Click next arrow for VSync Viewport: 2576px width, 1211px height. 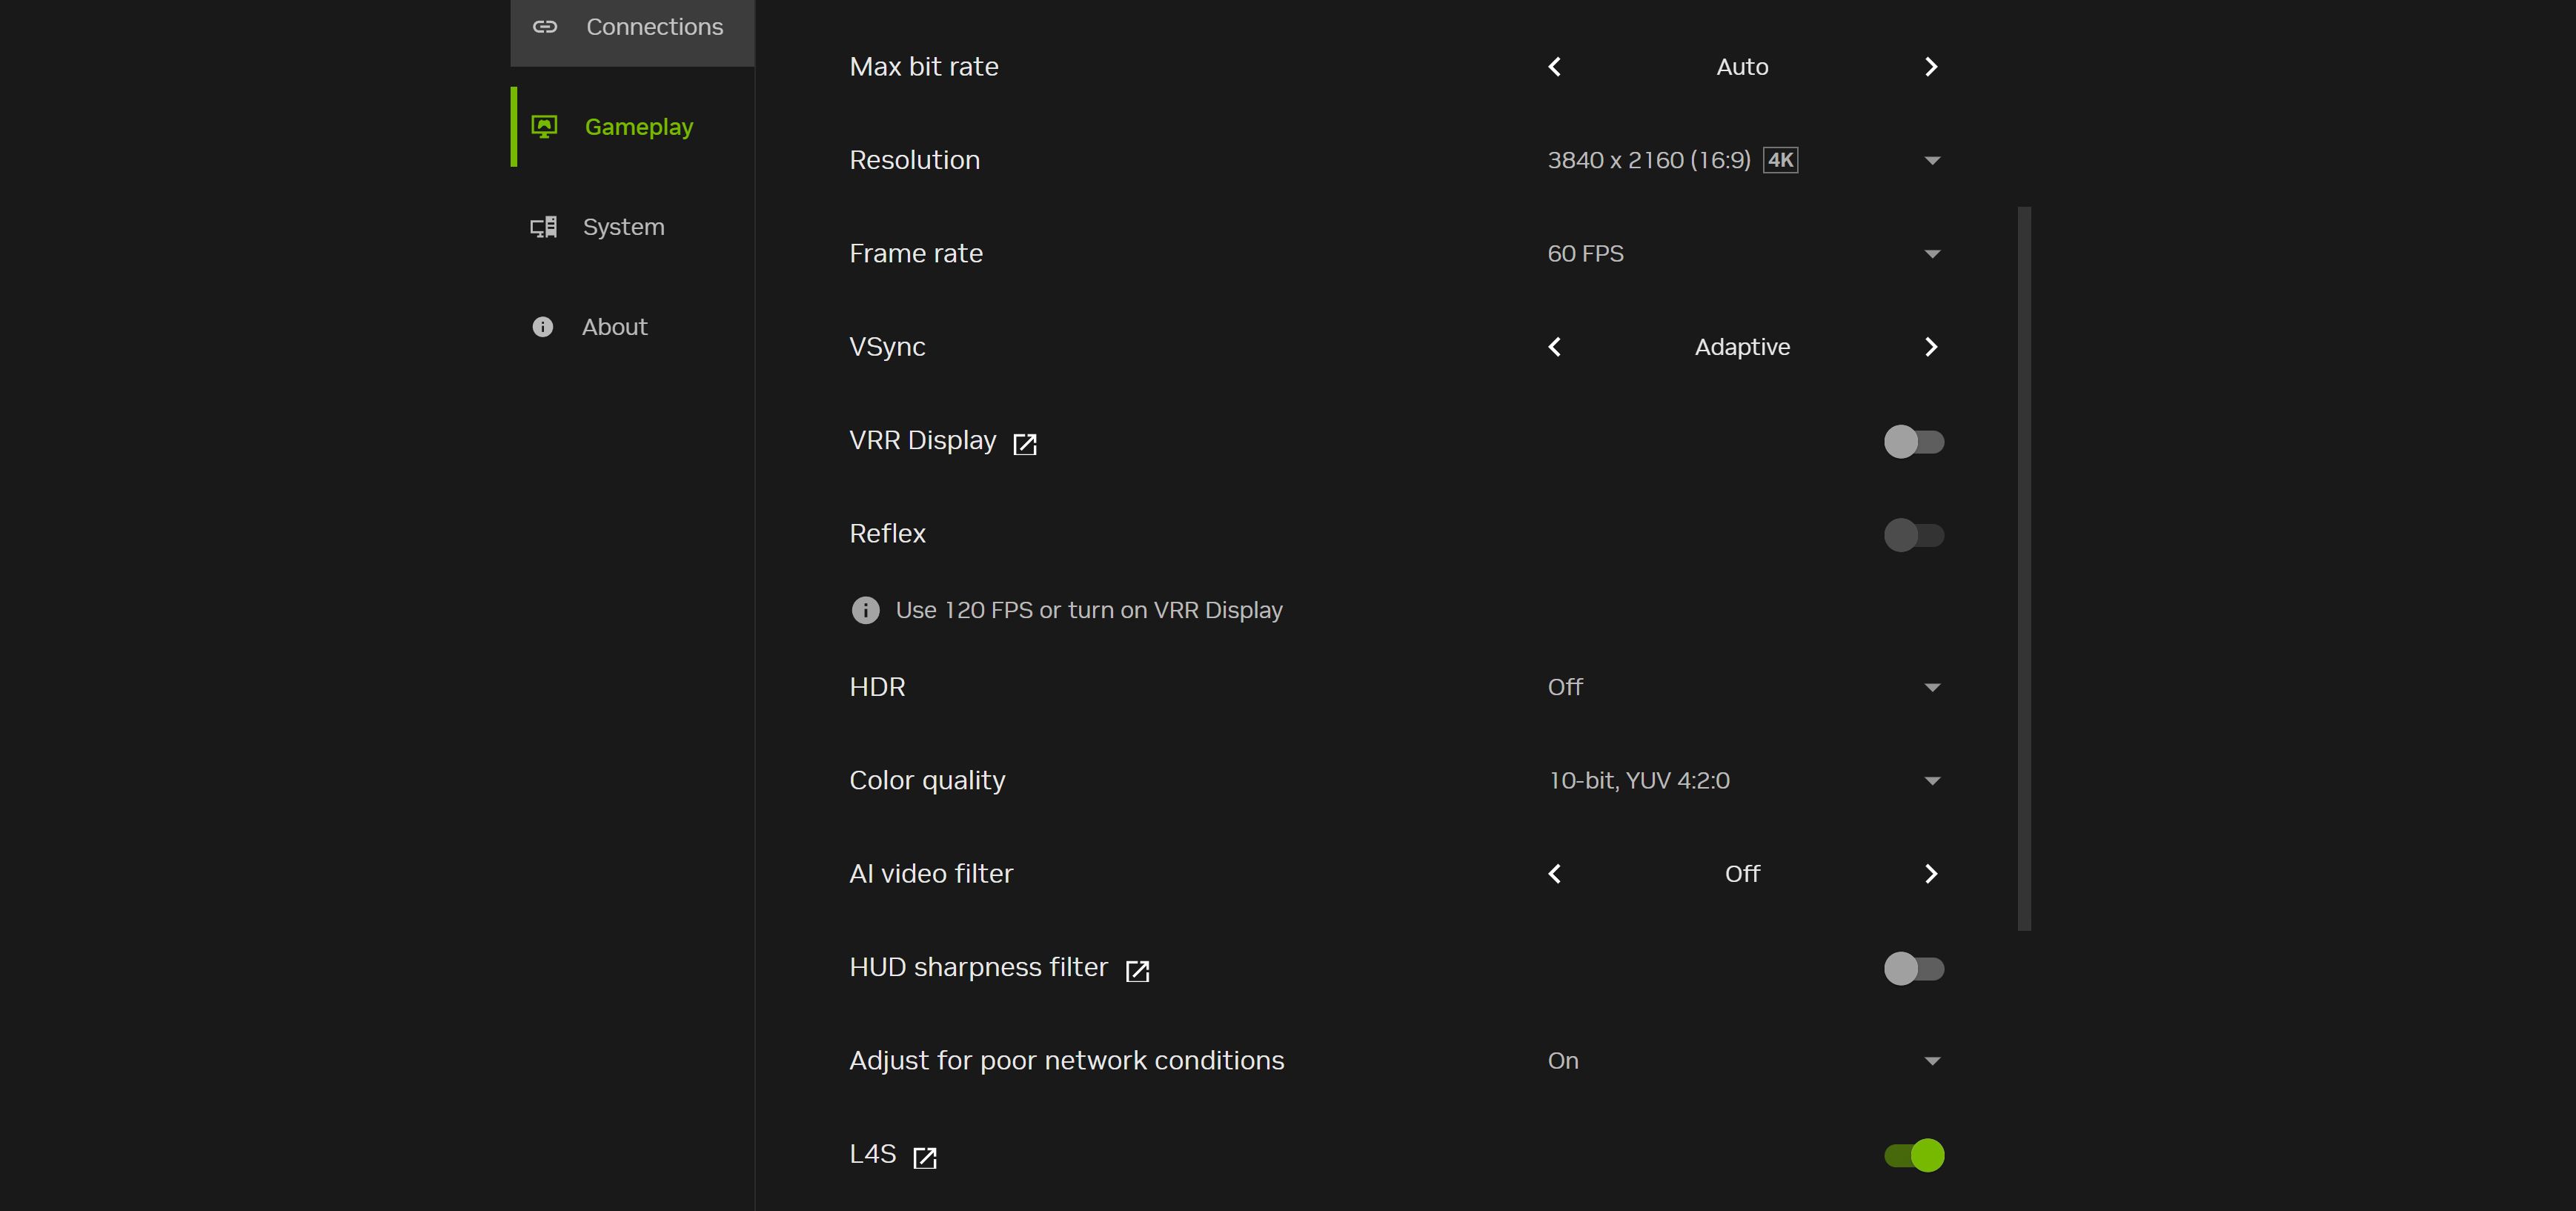[1931, 347]
